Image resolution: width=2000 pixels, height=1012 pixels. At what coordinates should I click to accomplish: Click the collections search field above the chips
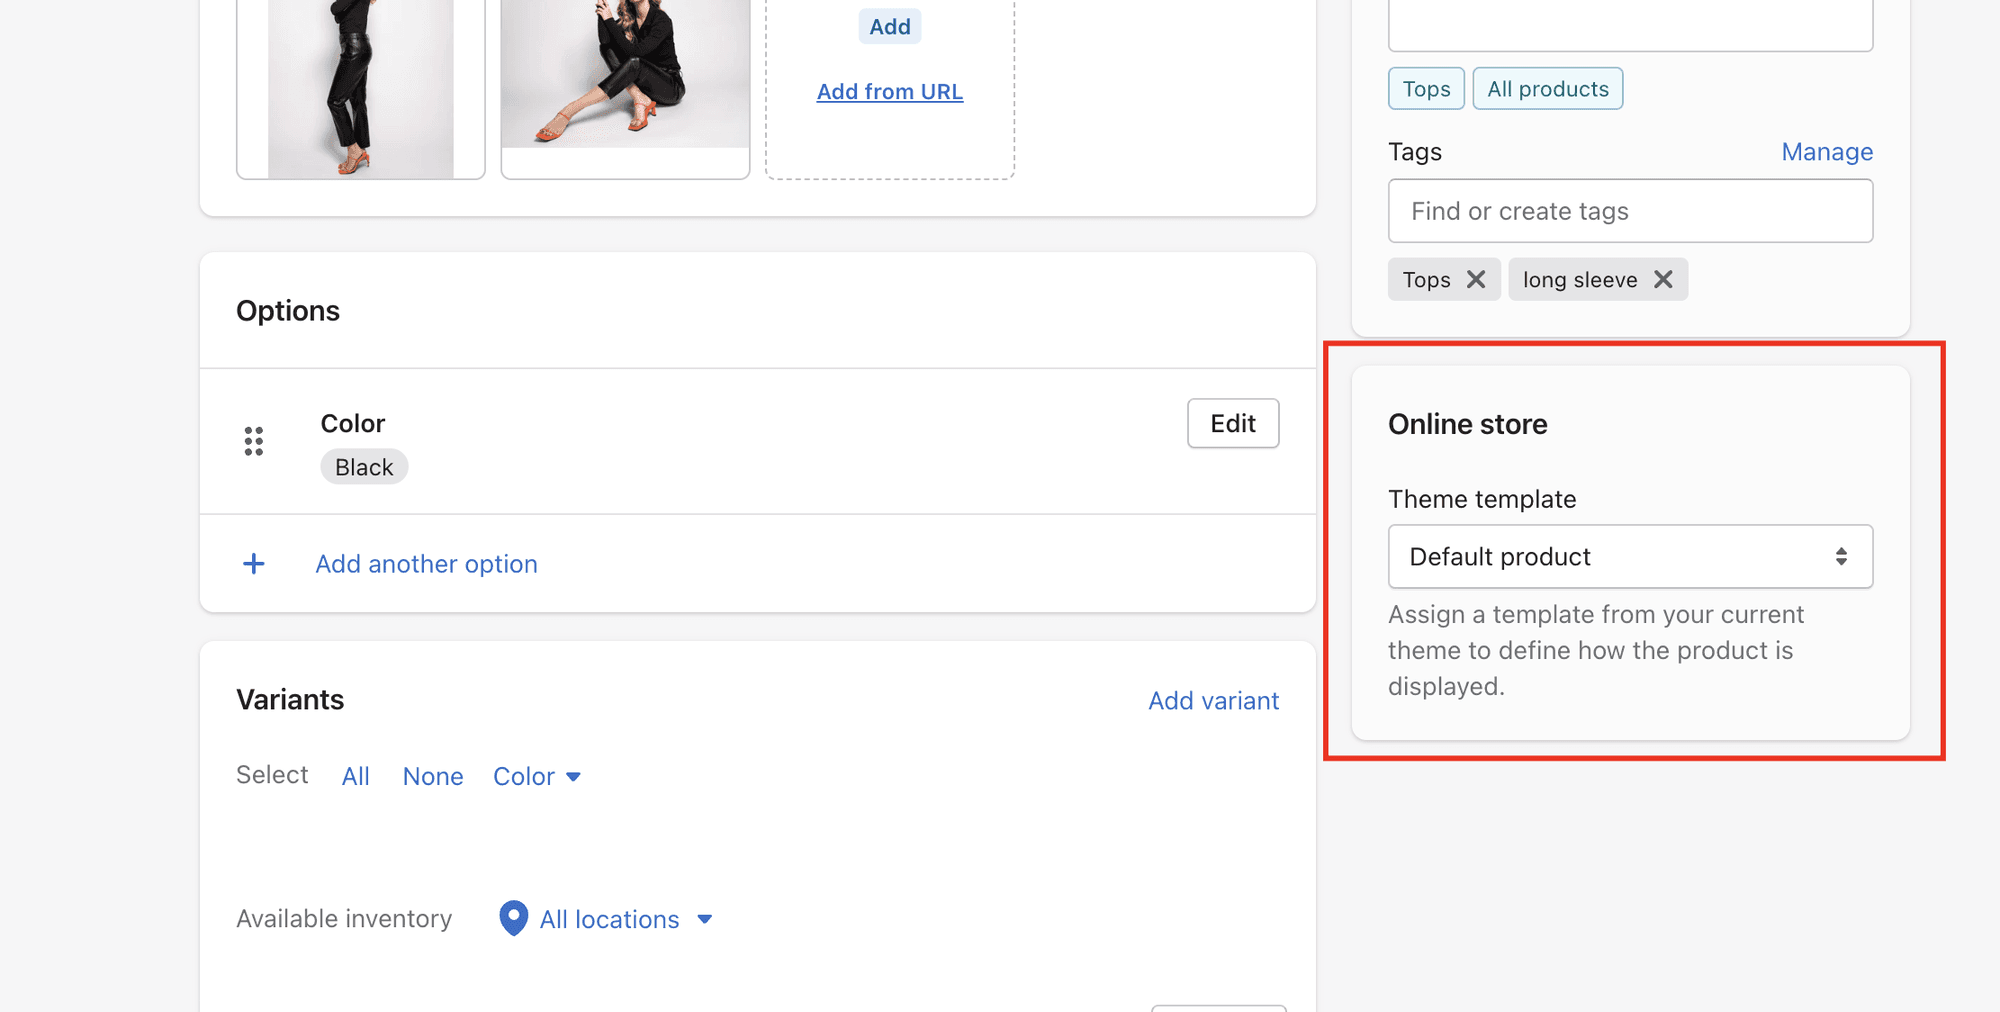tap(1630, 25)
